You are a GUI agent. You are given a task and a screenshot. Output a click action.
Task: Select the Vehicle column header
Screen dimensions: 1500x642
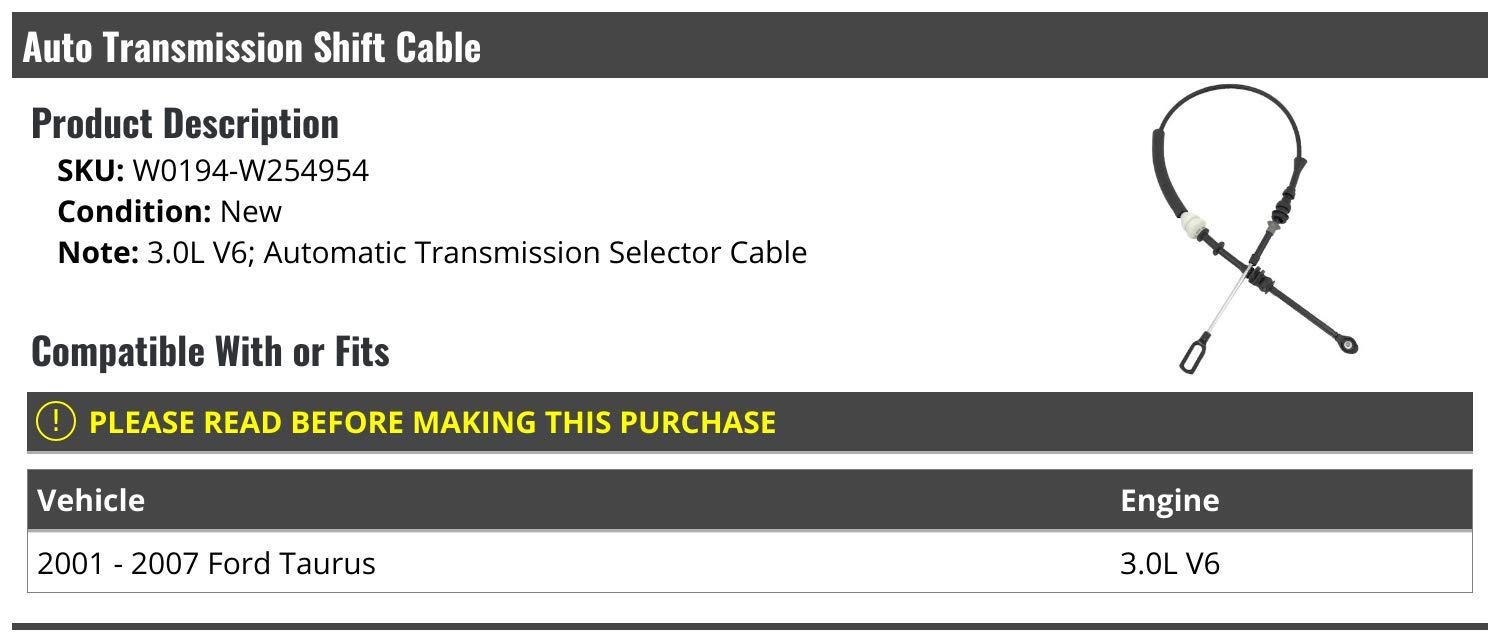91,500
